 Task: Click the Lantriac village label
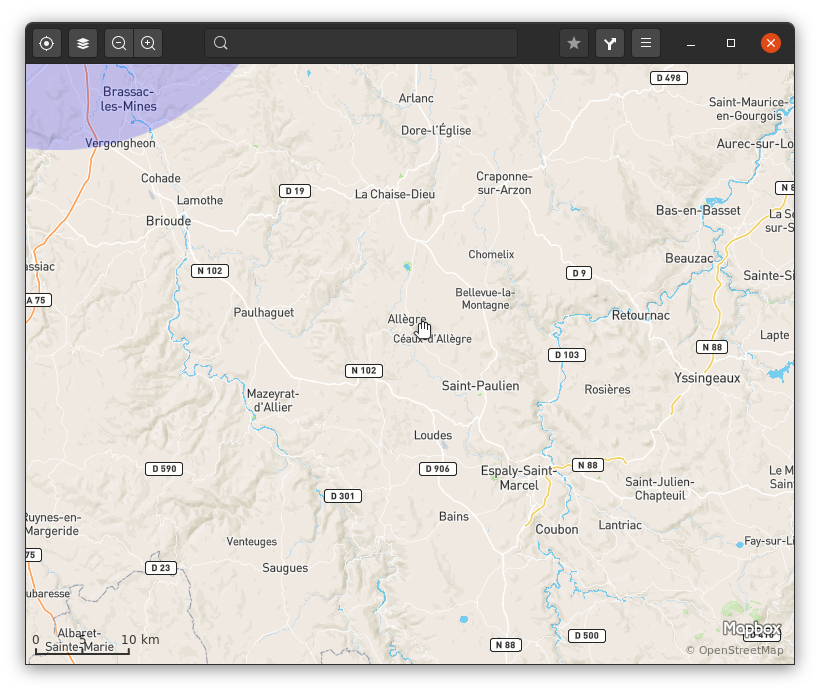tap(620, 525)
